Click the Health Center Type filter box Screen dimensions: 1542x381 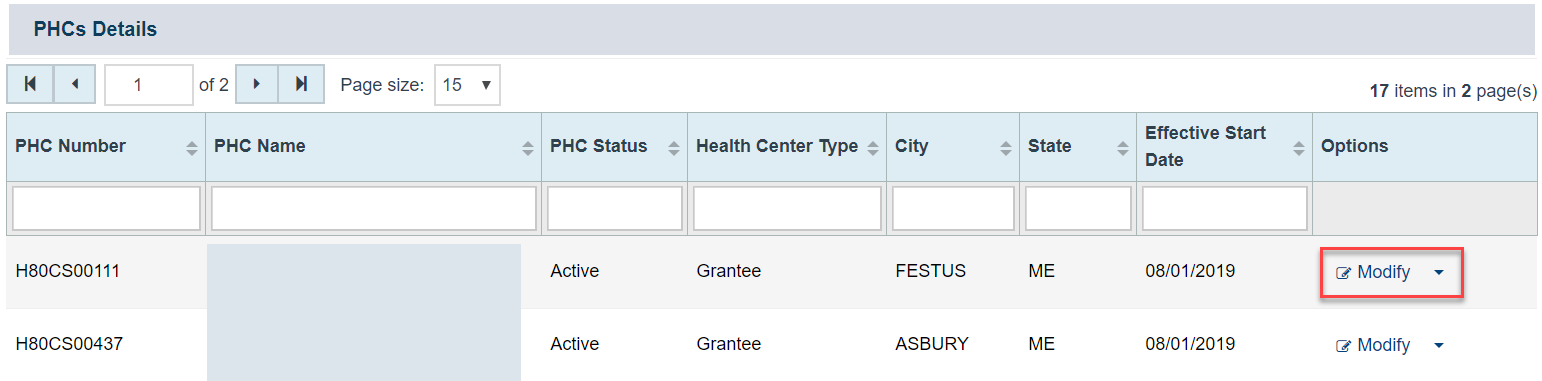pyautogui.click(x=787, y=208)
